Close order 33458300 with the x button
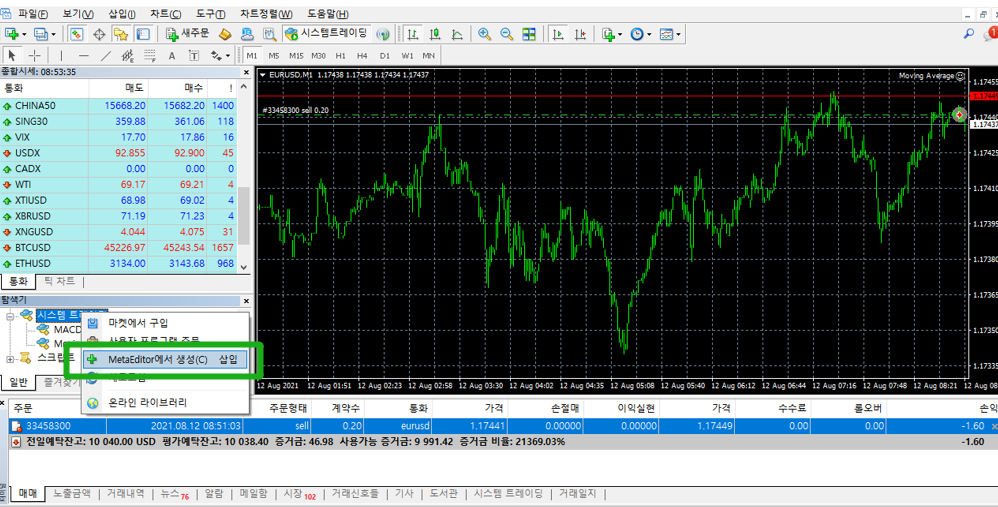 994,426
